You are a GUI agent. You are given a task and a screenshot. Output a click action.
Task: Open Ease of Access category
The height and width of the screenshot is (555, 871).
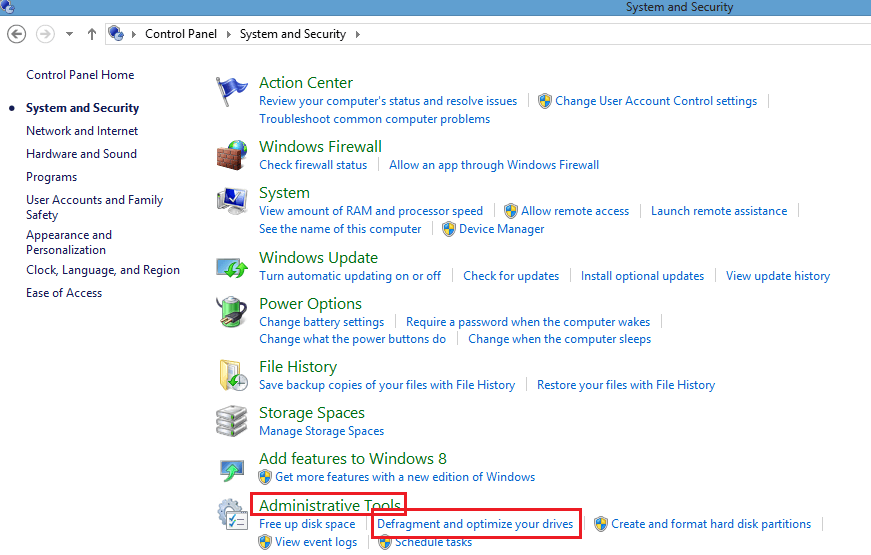[x=64, y=293]
